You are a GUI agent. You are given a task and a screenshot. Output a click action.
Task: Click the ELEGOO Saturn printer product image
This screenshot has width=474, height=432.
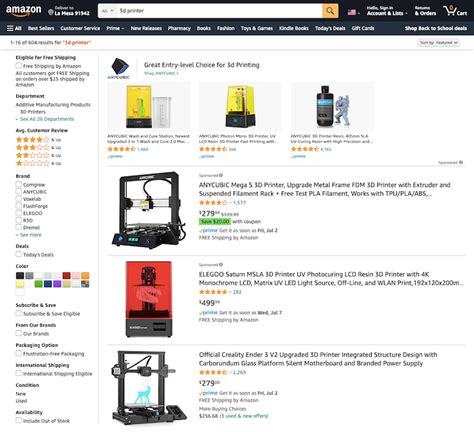click(x=149, y=299)
